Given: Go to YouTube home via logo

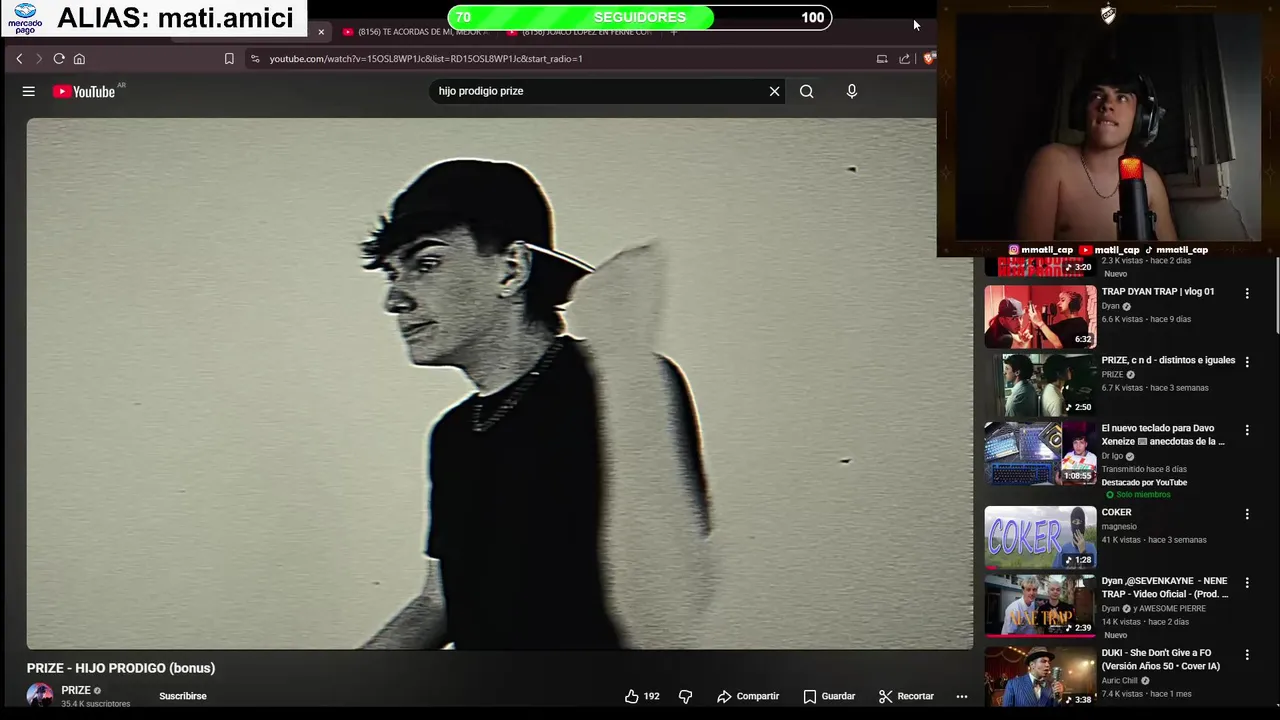Looking at the screenshot, I should pos(84,91).
